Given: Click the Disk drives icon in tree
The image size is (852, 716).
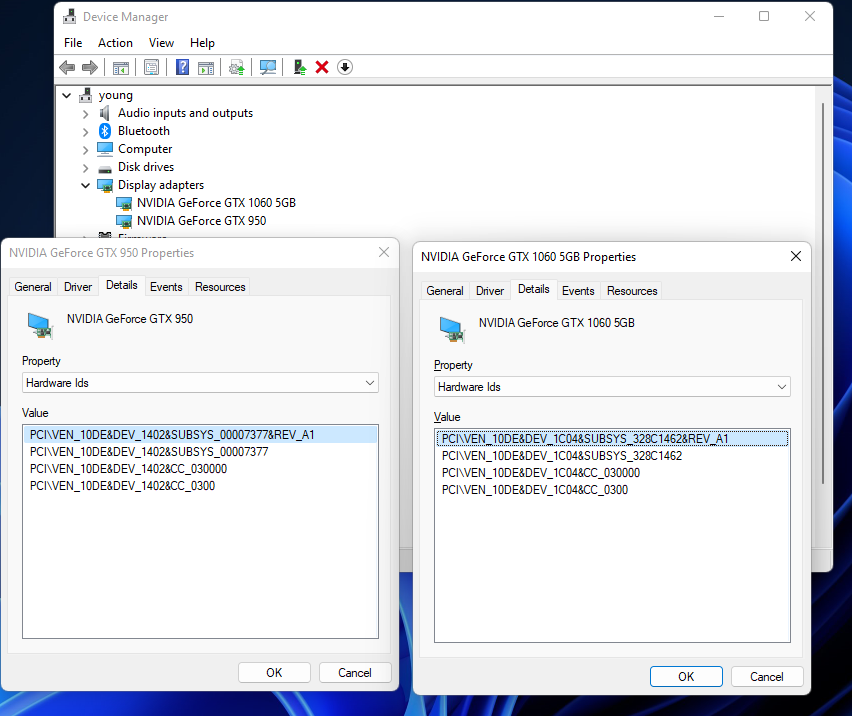Looking at the screenshot, I should coord(105,168).
